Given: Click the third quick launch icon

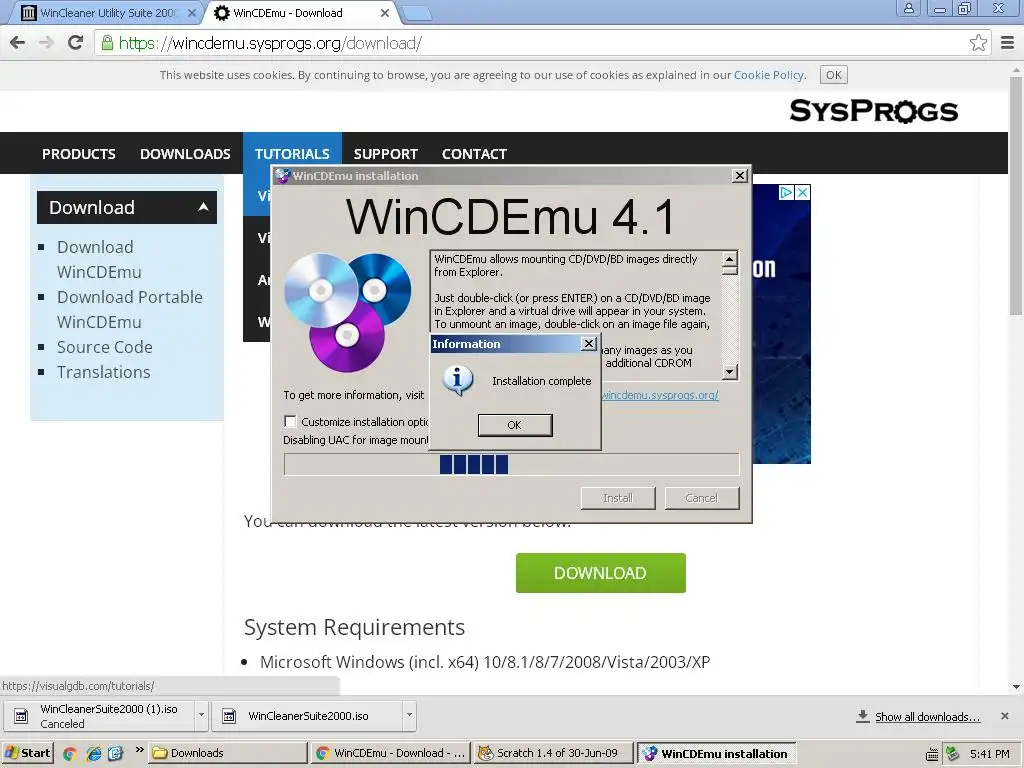Looking at the screenshot, I should (116, 754).
